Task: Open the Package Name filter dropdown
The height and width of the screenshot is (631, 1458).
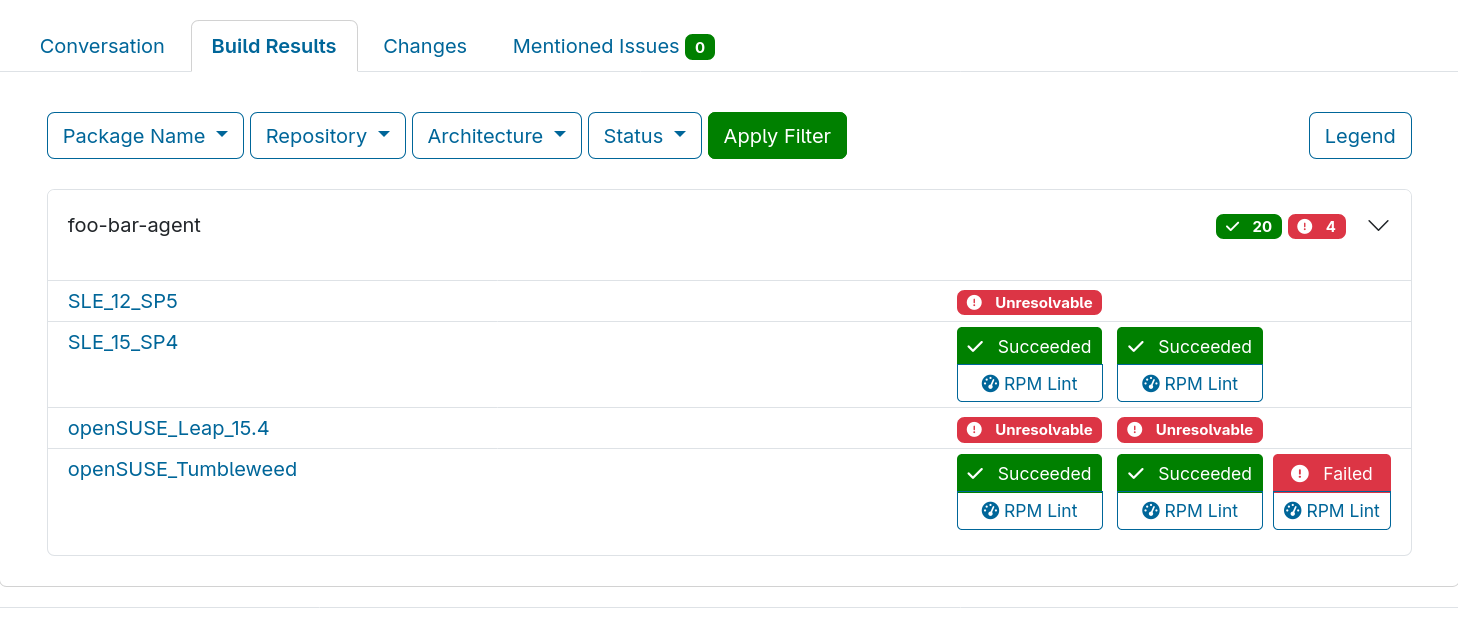Action: 145,136
